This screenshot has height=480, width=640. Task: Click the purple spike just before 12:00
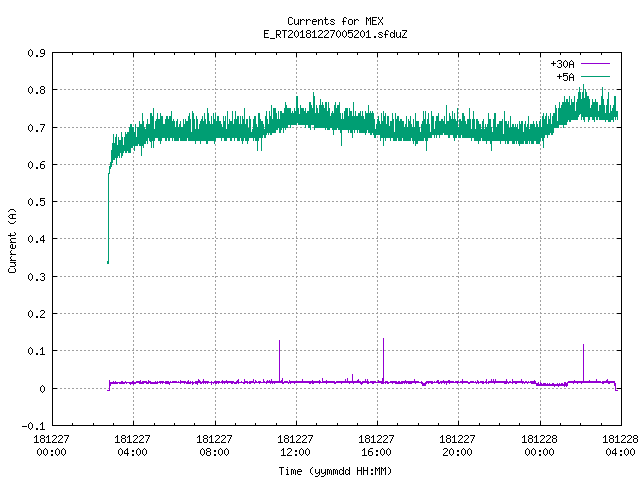pyautogui.click(x=280, y=361)
